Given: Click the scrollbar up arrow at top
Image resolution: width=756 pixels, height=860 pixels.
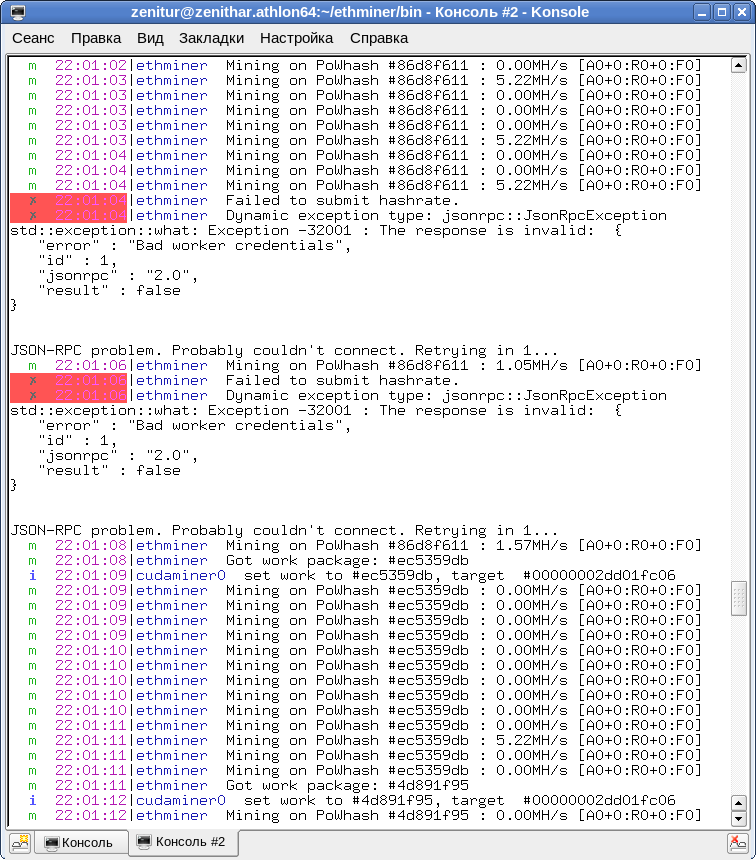Looking at the screenshot, I should pos(738,65).
